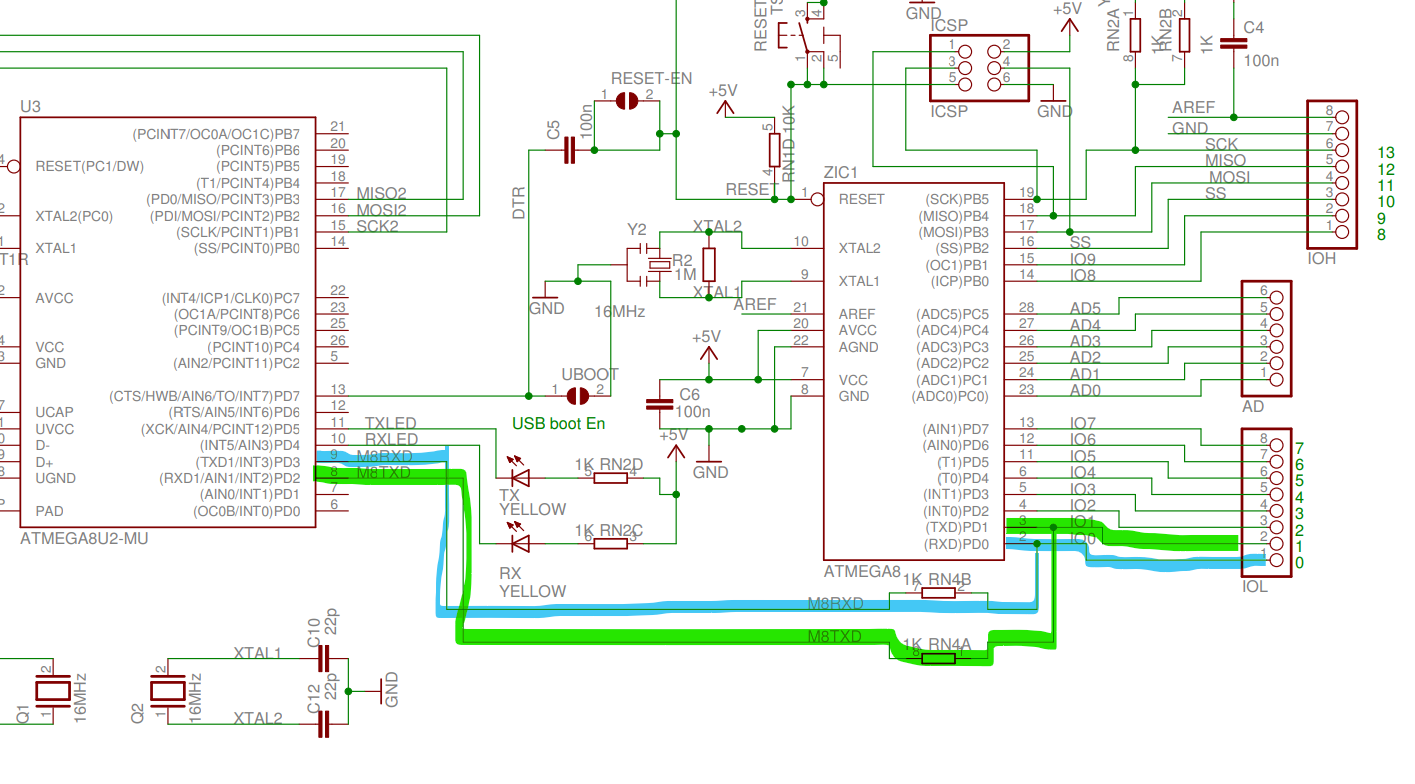1415x784 pixels.
Task: Select the RESET(PC1/DW) pin label
Action: pyautogui.click(x=88, y=166)
